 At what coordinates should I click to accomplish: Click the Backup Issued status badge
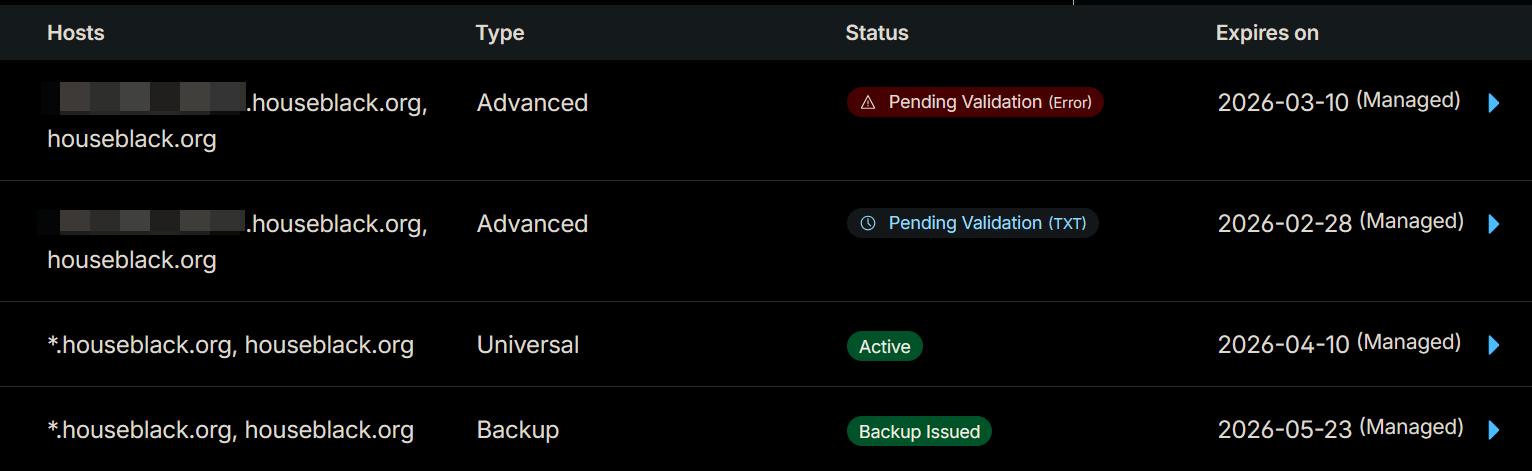tap(919, 432)
